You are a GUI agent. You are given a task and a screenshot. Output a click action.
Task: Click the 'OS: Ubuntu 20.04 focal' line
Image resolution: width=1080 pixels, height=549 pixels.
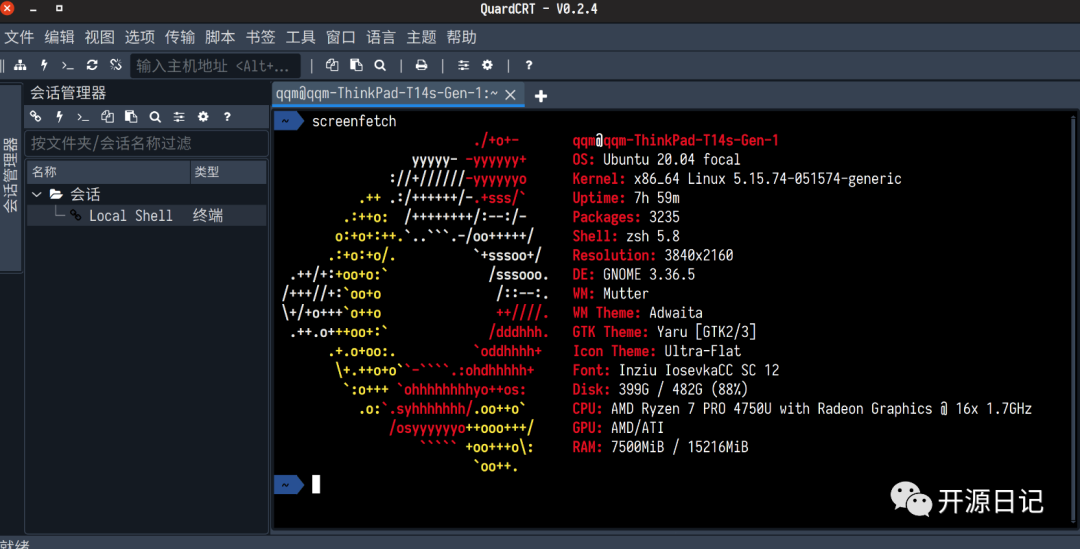tap(656, 160)
